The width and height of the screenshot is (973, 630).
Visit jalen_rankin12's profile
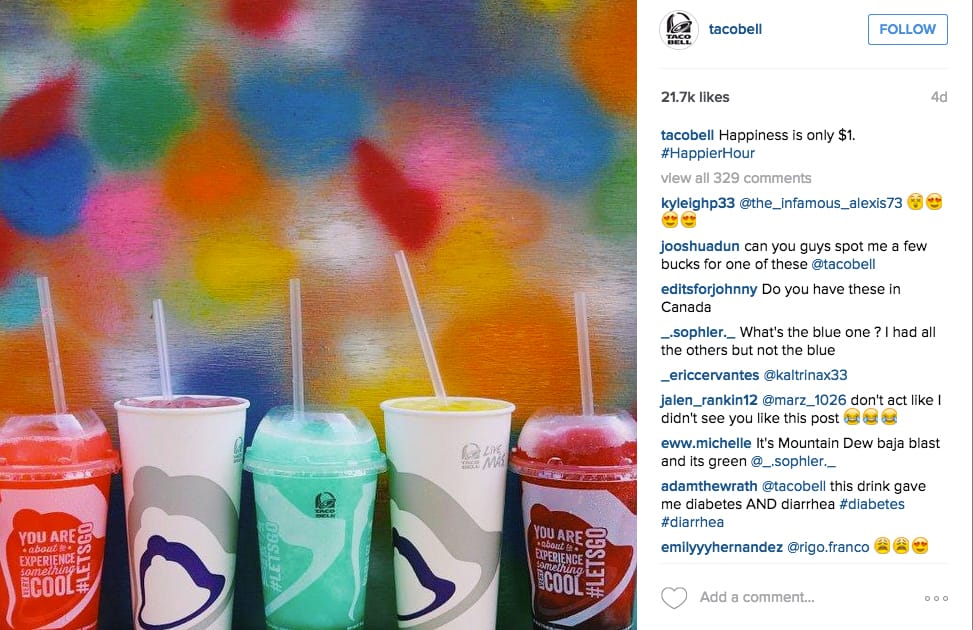point(709,400)
